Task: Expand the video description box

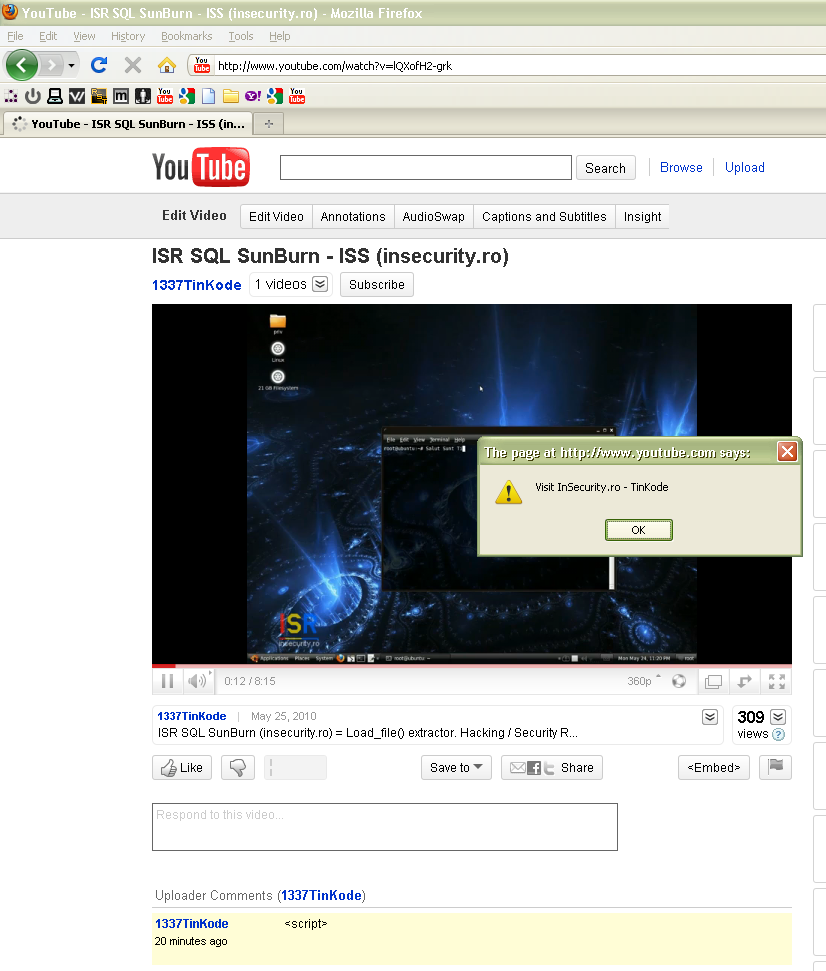Action: pyautogui.click(x=710, y=717)
